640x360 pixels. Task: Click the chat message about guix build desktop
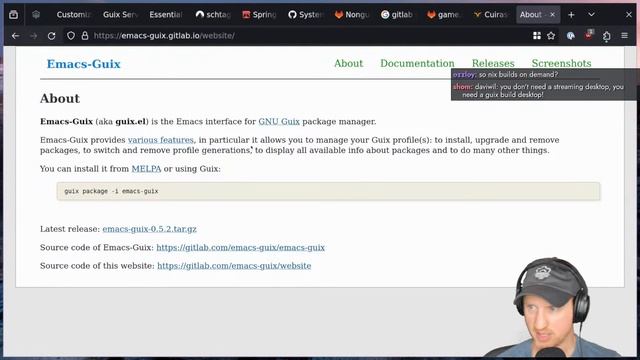[x=538, y=91]
